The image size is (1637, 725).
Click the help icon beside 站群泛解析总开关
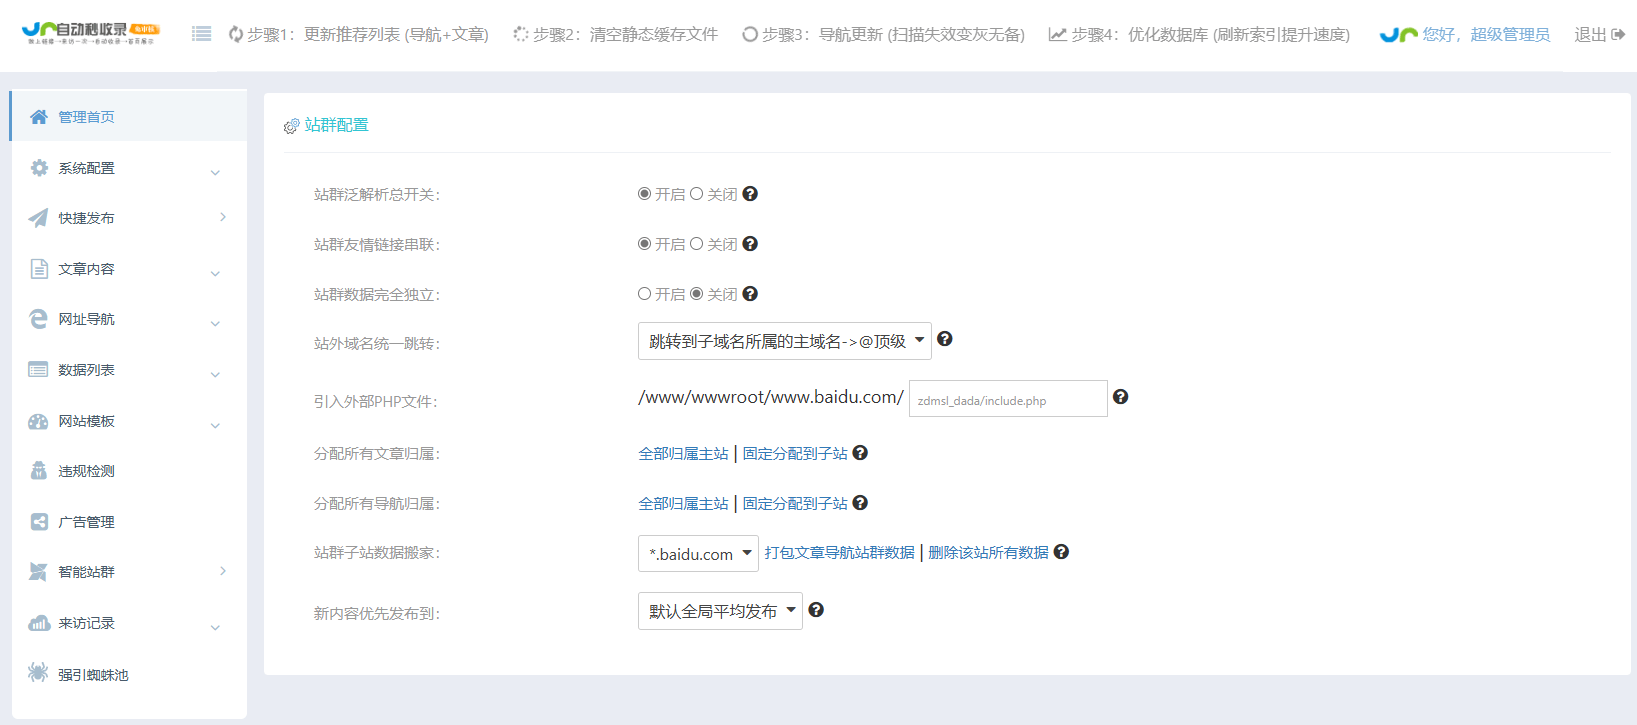[x=750, y=194]
